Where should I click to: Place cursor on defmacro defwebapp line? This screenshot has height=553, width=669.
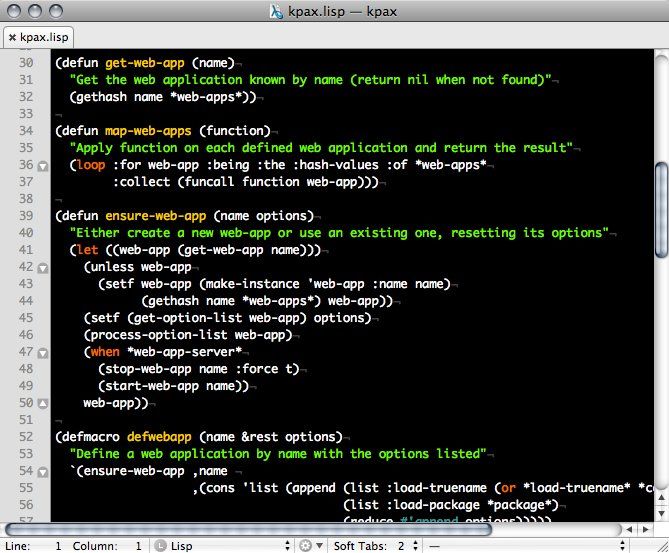(x=200, y=437)
